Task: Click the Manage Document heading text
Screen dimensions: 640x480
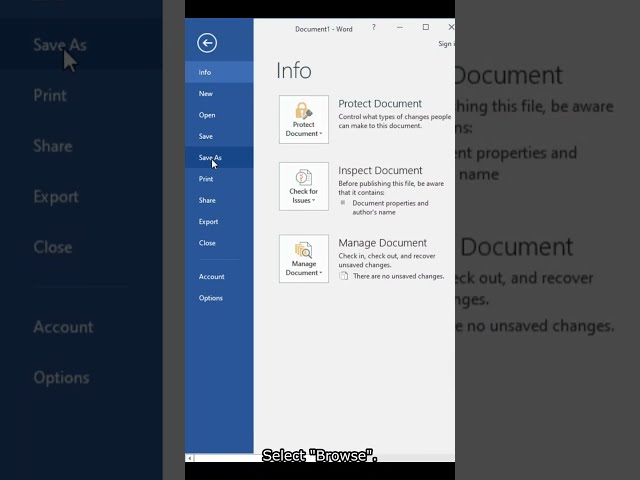Action: pos(382,243)
